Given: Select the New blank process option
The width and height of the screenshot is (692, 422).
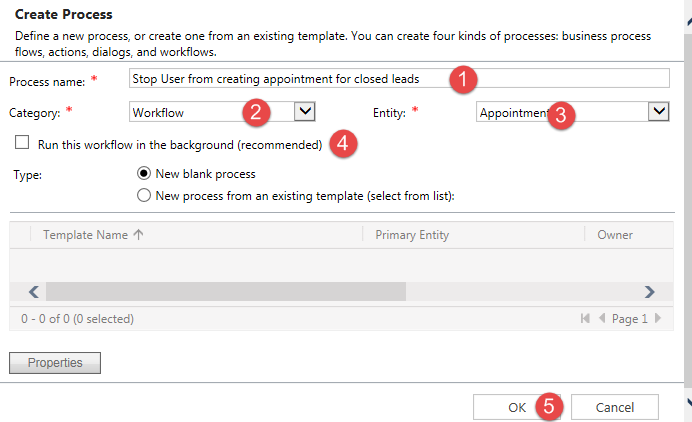Looking at the screenshot, I should coord(144,174).
